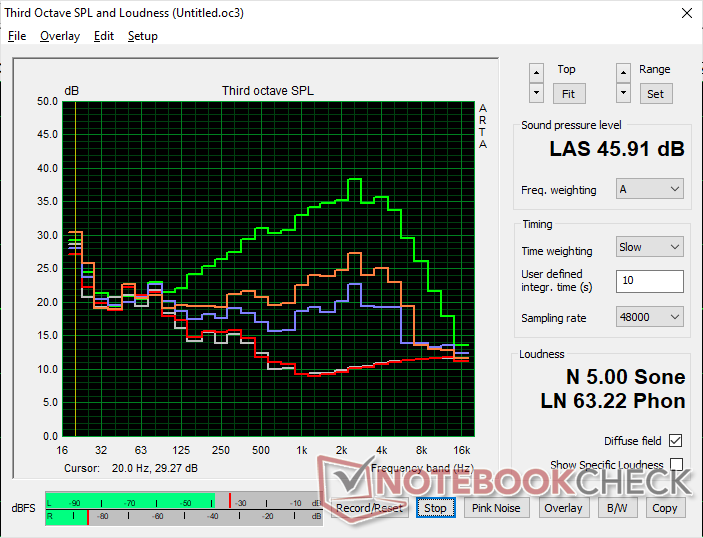Click the Fit button
Viewport: 703px width, 538px height.
567,93
